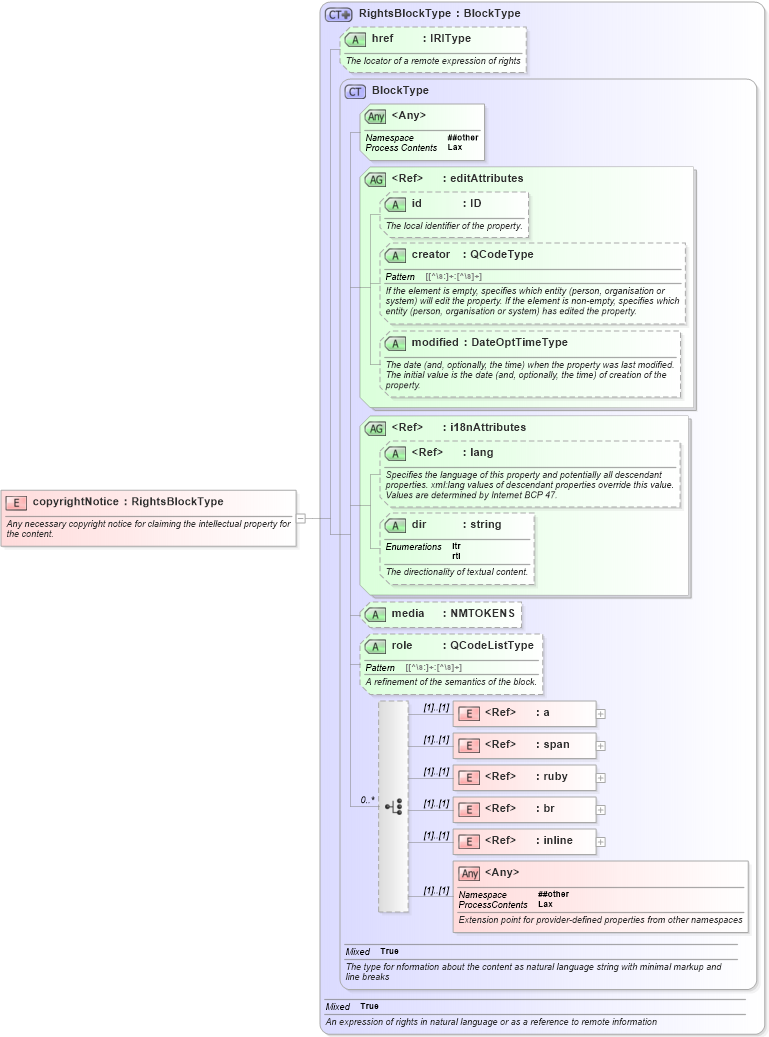Click 'The directionality of textual content.' text
The height and width of the screenshot is (1037, 769).
coord(457,571)
